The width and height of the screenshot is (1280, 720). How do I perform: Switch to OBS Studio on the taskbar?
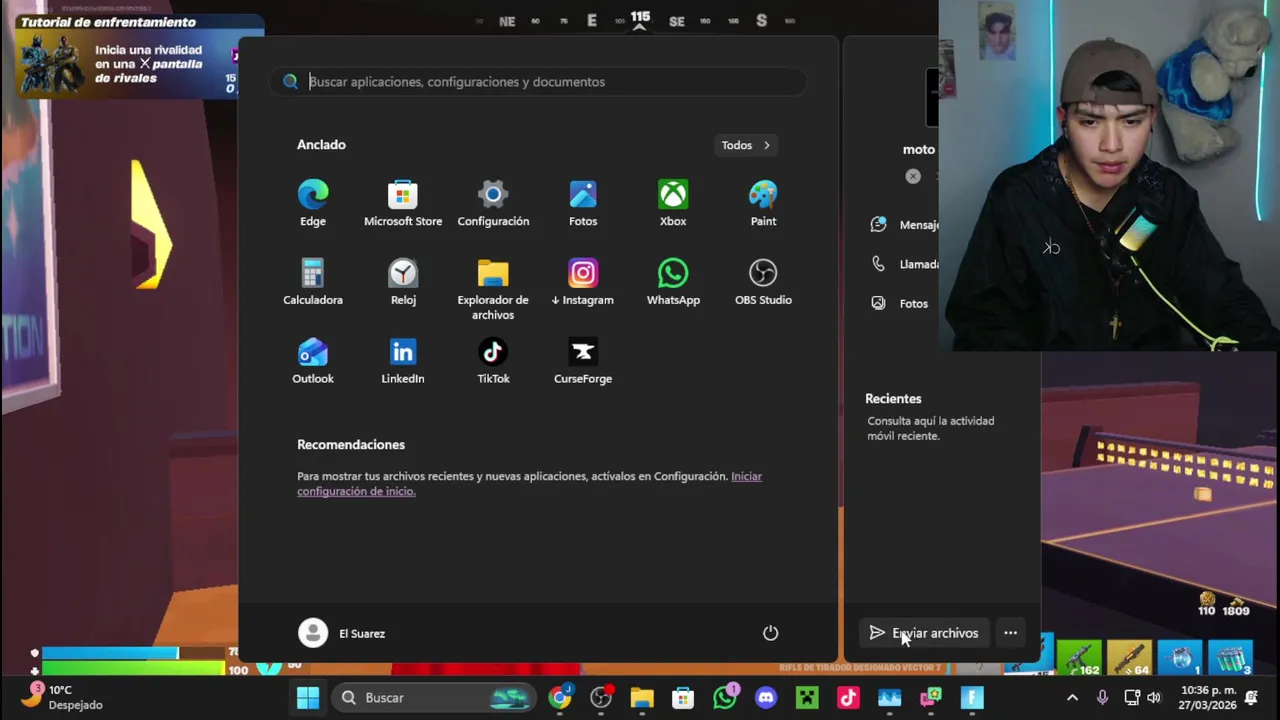(601, 698)
